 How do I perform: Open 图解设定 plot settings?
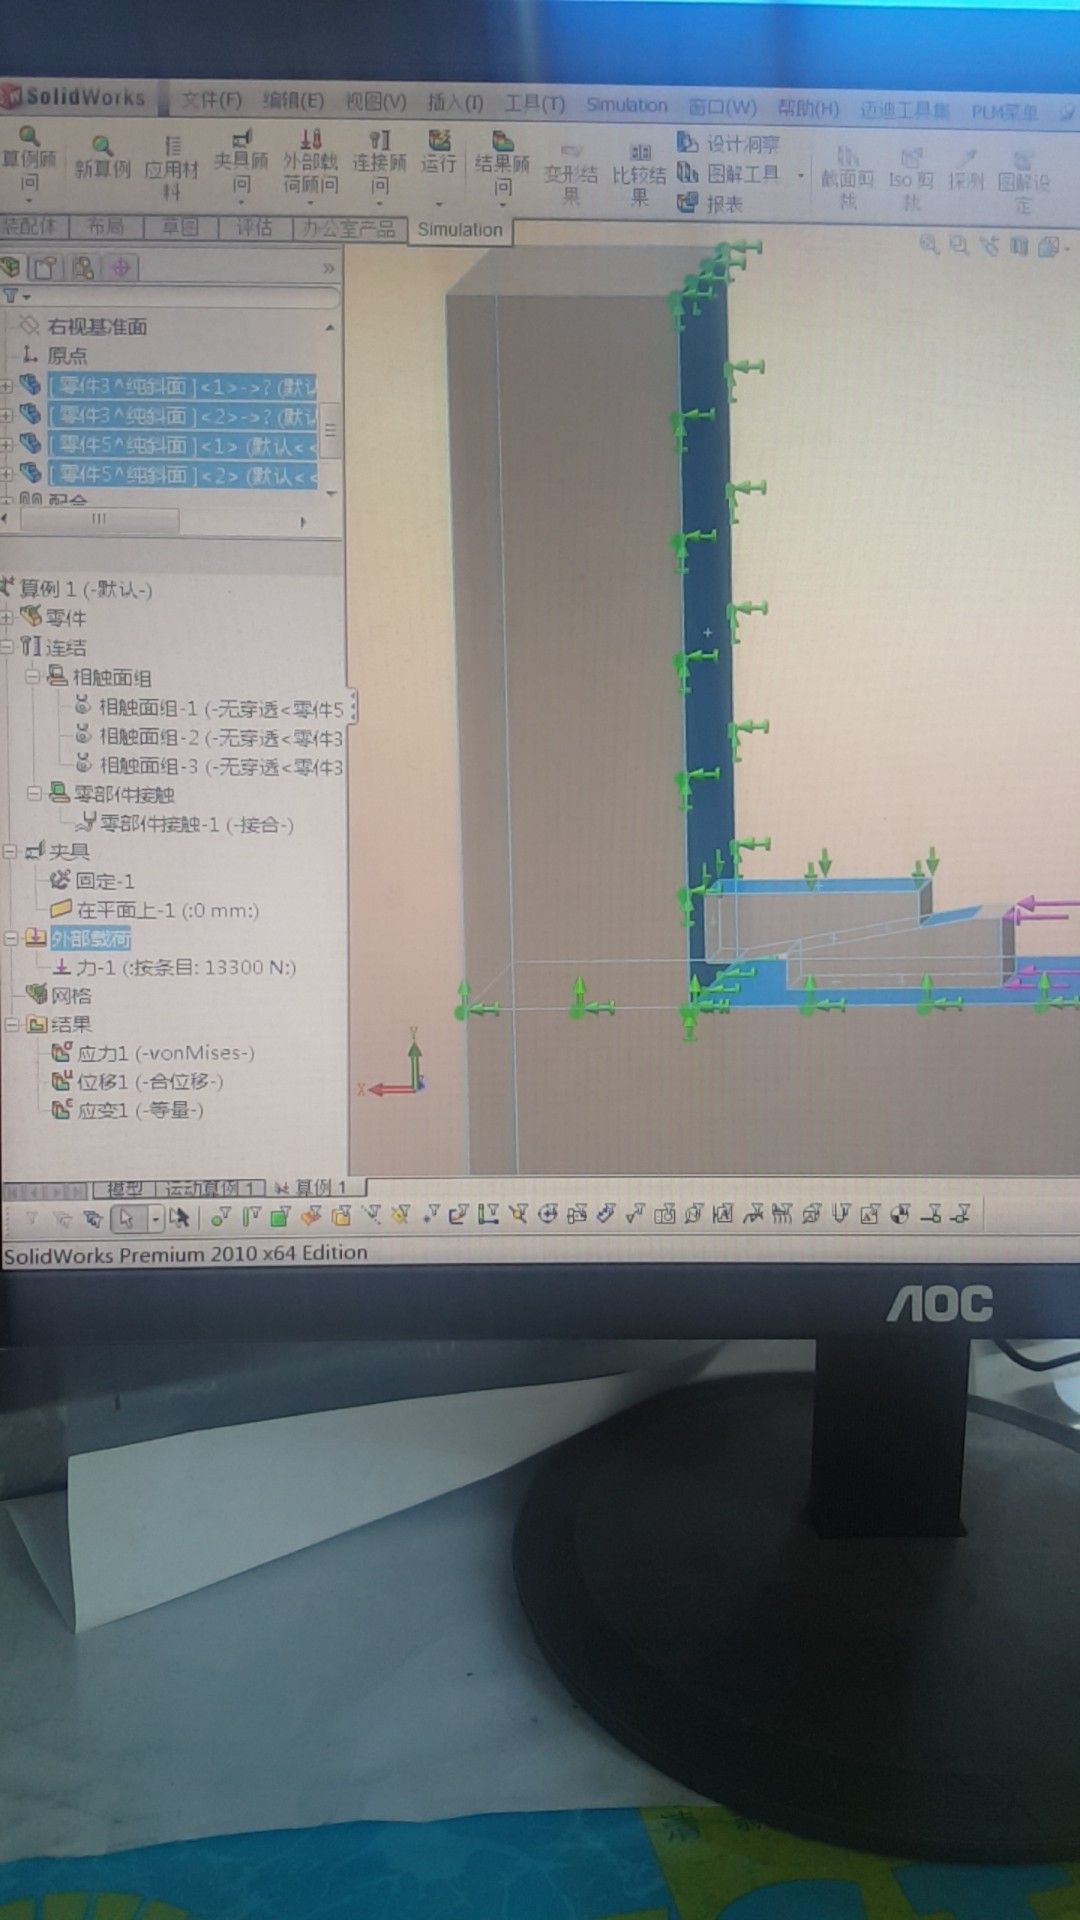point(1023,181)
